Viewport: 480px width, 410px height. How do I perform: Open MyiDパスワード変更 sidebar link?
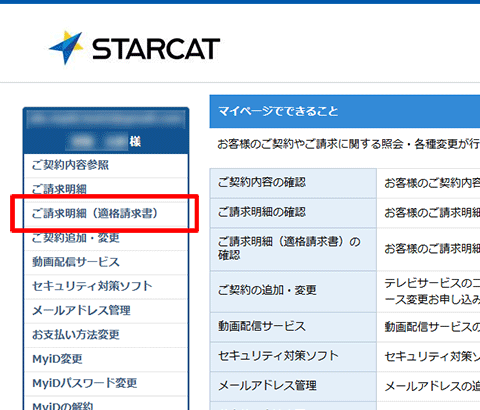pos(106,383)
